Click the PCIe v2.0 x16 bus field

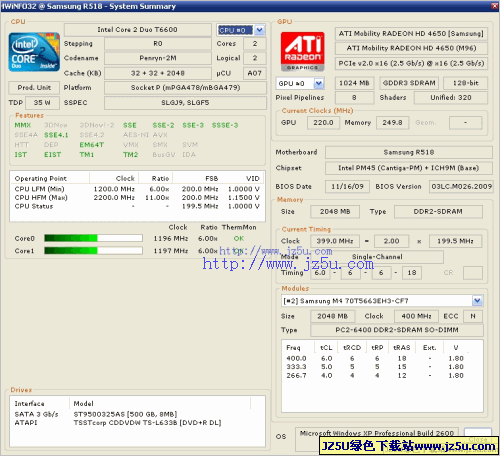[x=411, y=63]
